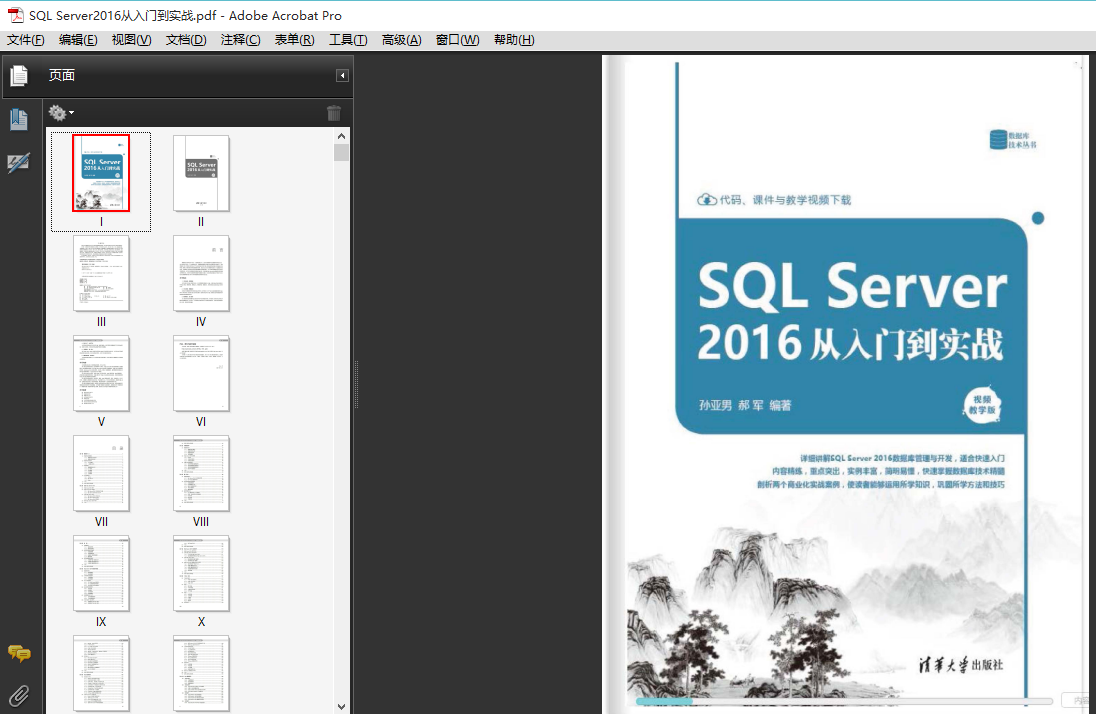Select page VIII thumbnail
The width and height of the screenshot is (1096, 714).
pos(201,473)
